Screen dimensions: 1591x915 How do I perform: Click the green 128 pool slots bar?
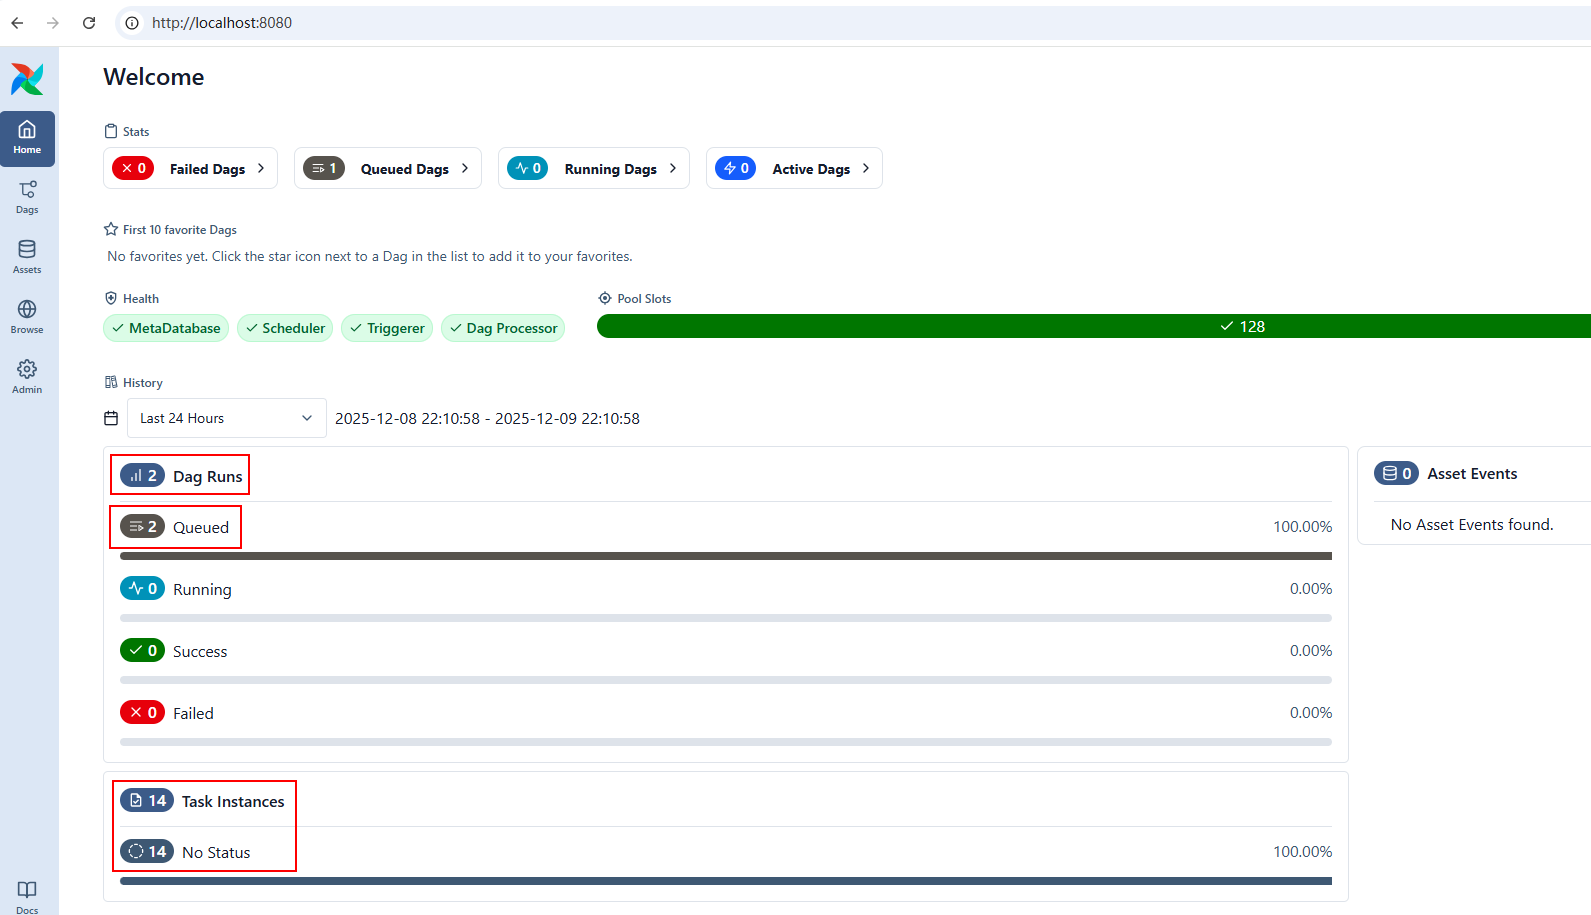point(1094,326)
